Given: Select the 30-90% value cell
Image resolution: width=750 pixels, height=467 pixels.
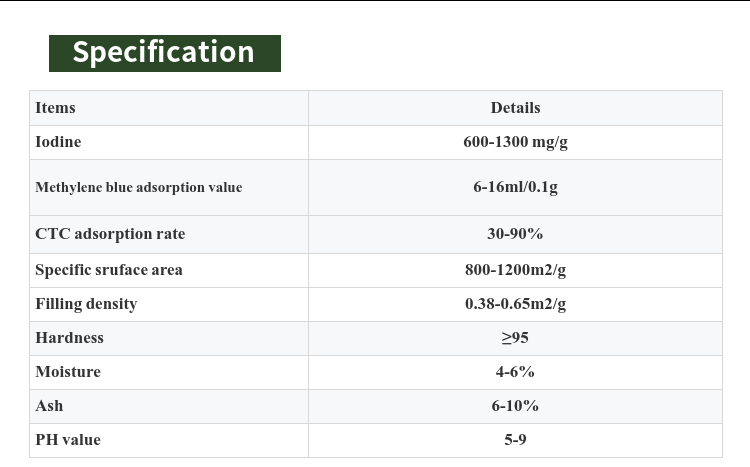Looking at the screenshot, I should click(x=515, y=234).
